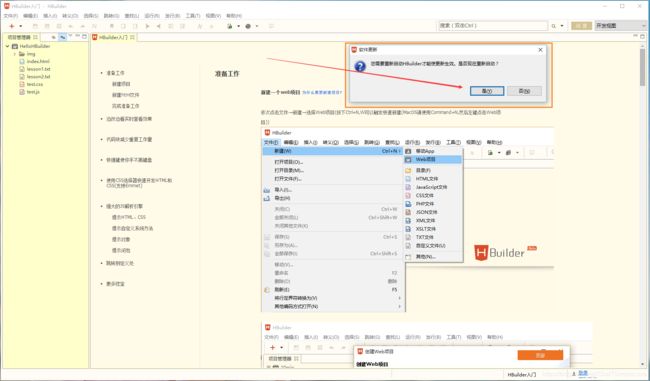Select lesson1.txt in the project tree
650x381 pixels.
[x=39, y=69]
